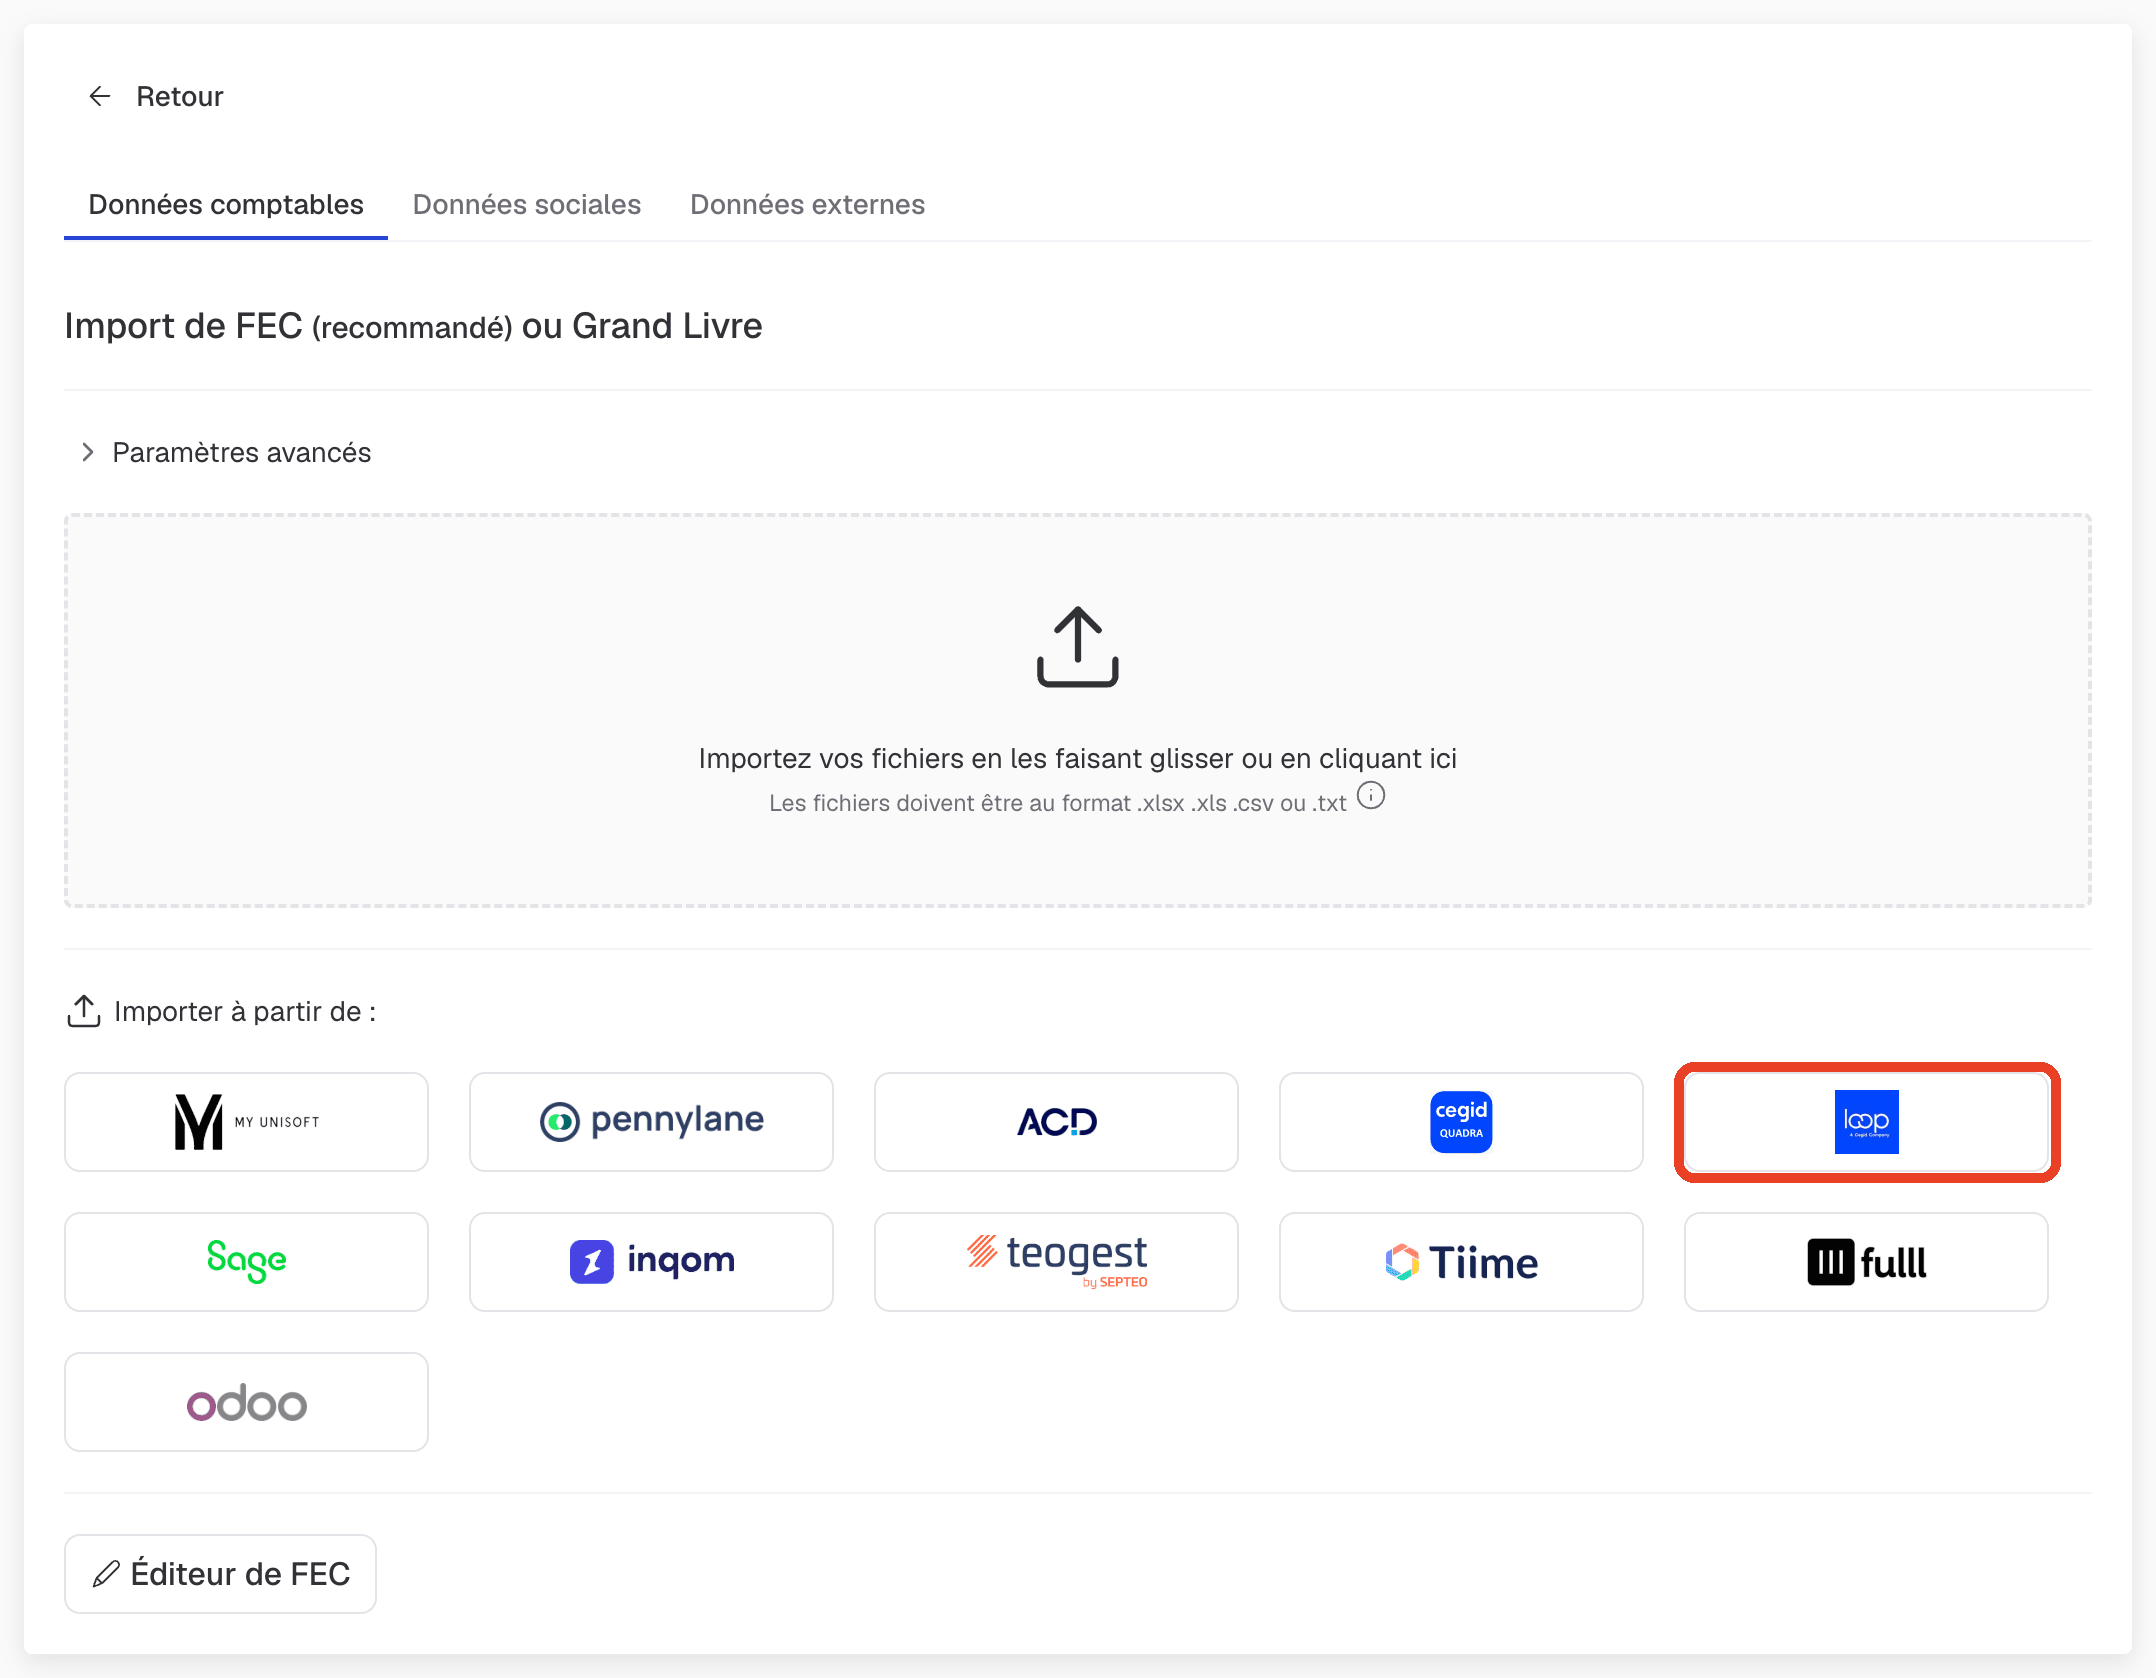This screenshot has width=2156, height=1678.
Task: Choose the Fulll import tile
Action: click(x=1866, y=1262)
